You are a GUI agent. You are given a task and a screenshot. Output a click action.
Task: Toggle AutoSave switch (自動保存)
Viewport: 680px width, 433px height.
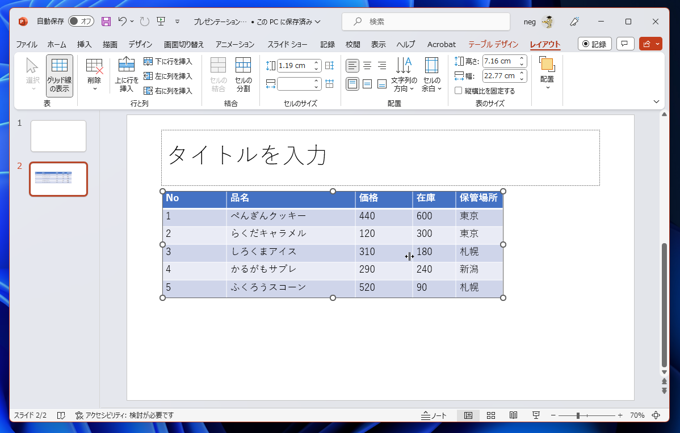pos(81,21)
